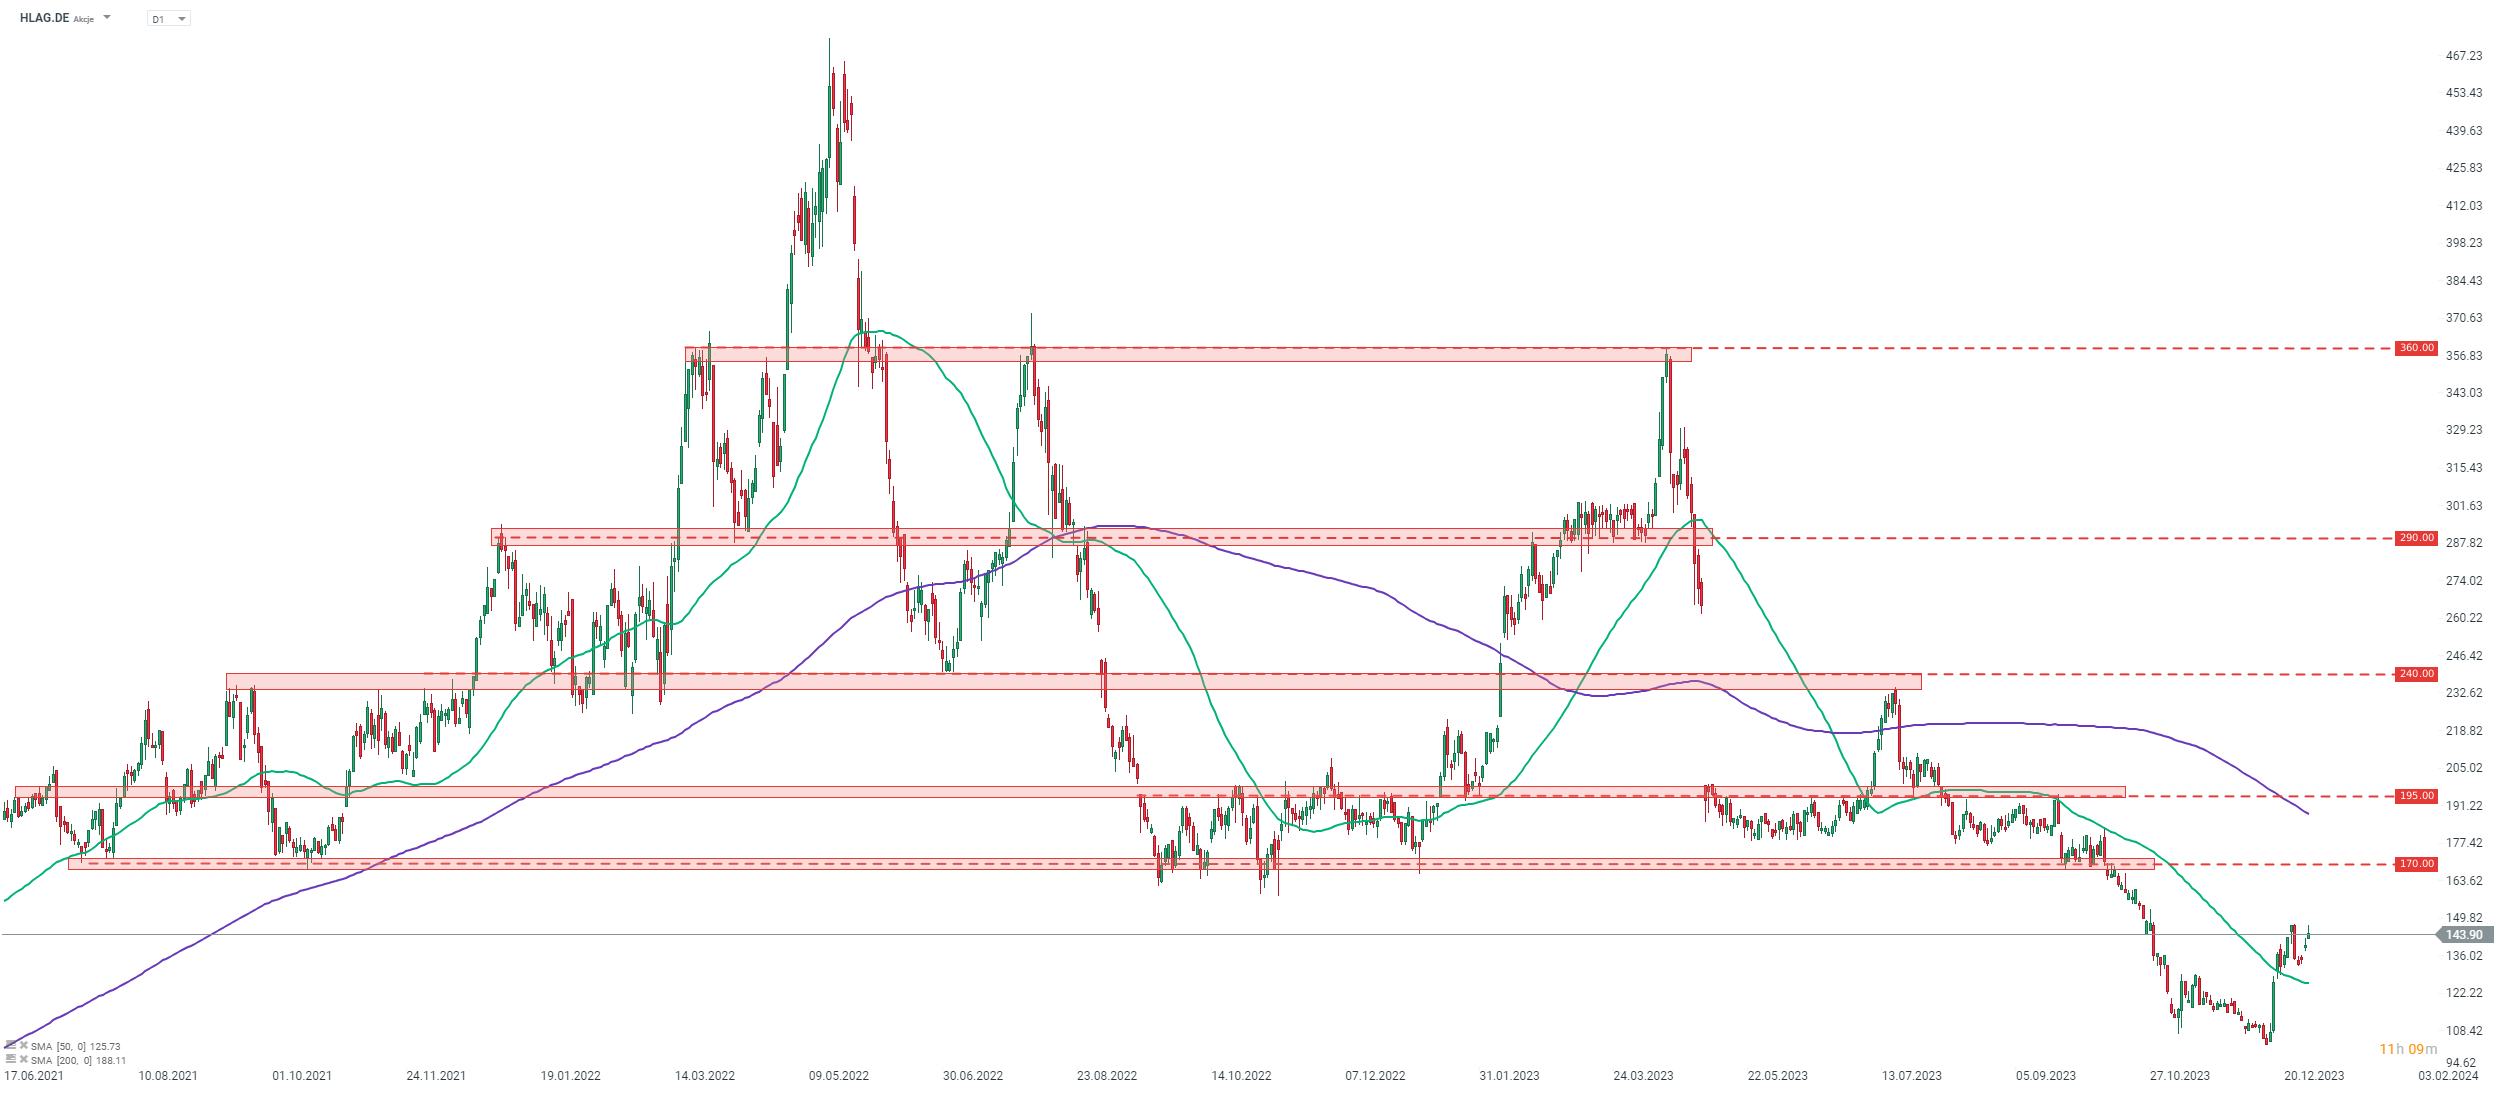Open the D1 timeframe dropdown
The image size is (2506, 1093).
pyautogui.click(x=169, y=19)
